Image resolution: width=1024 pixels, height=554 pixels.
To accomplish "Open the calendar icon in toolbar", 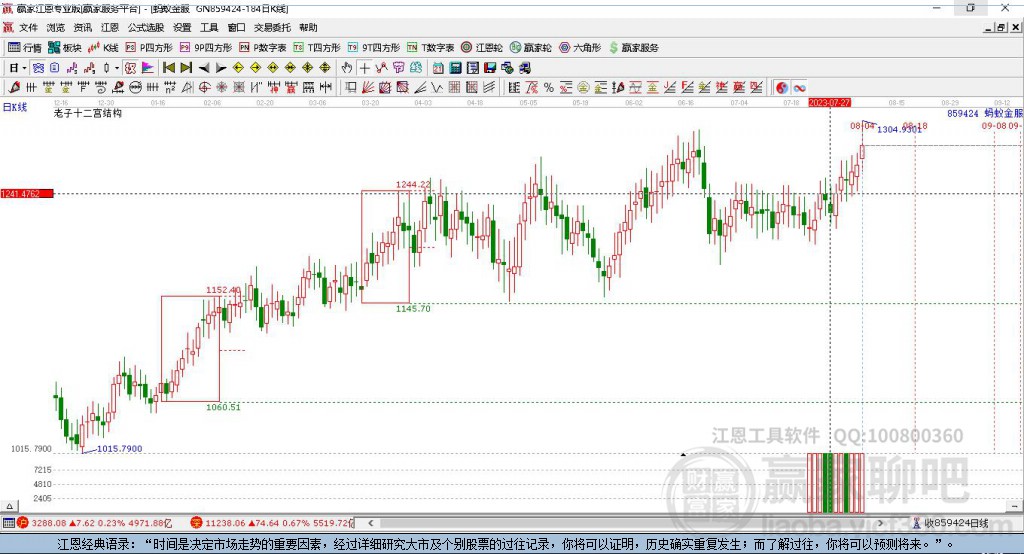I will (438, 67).
